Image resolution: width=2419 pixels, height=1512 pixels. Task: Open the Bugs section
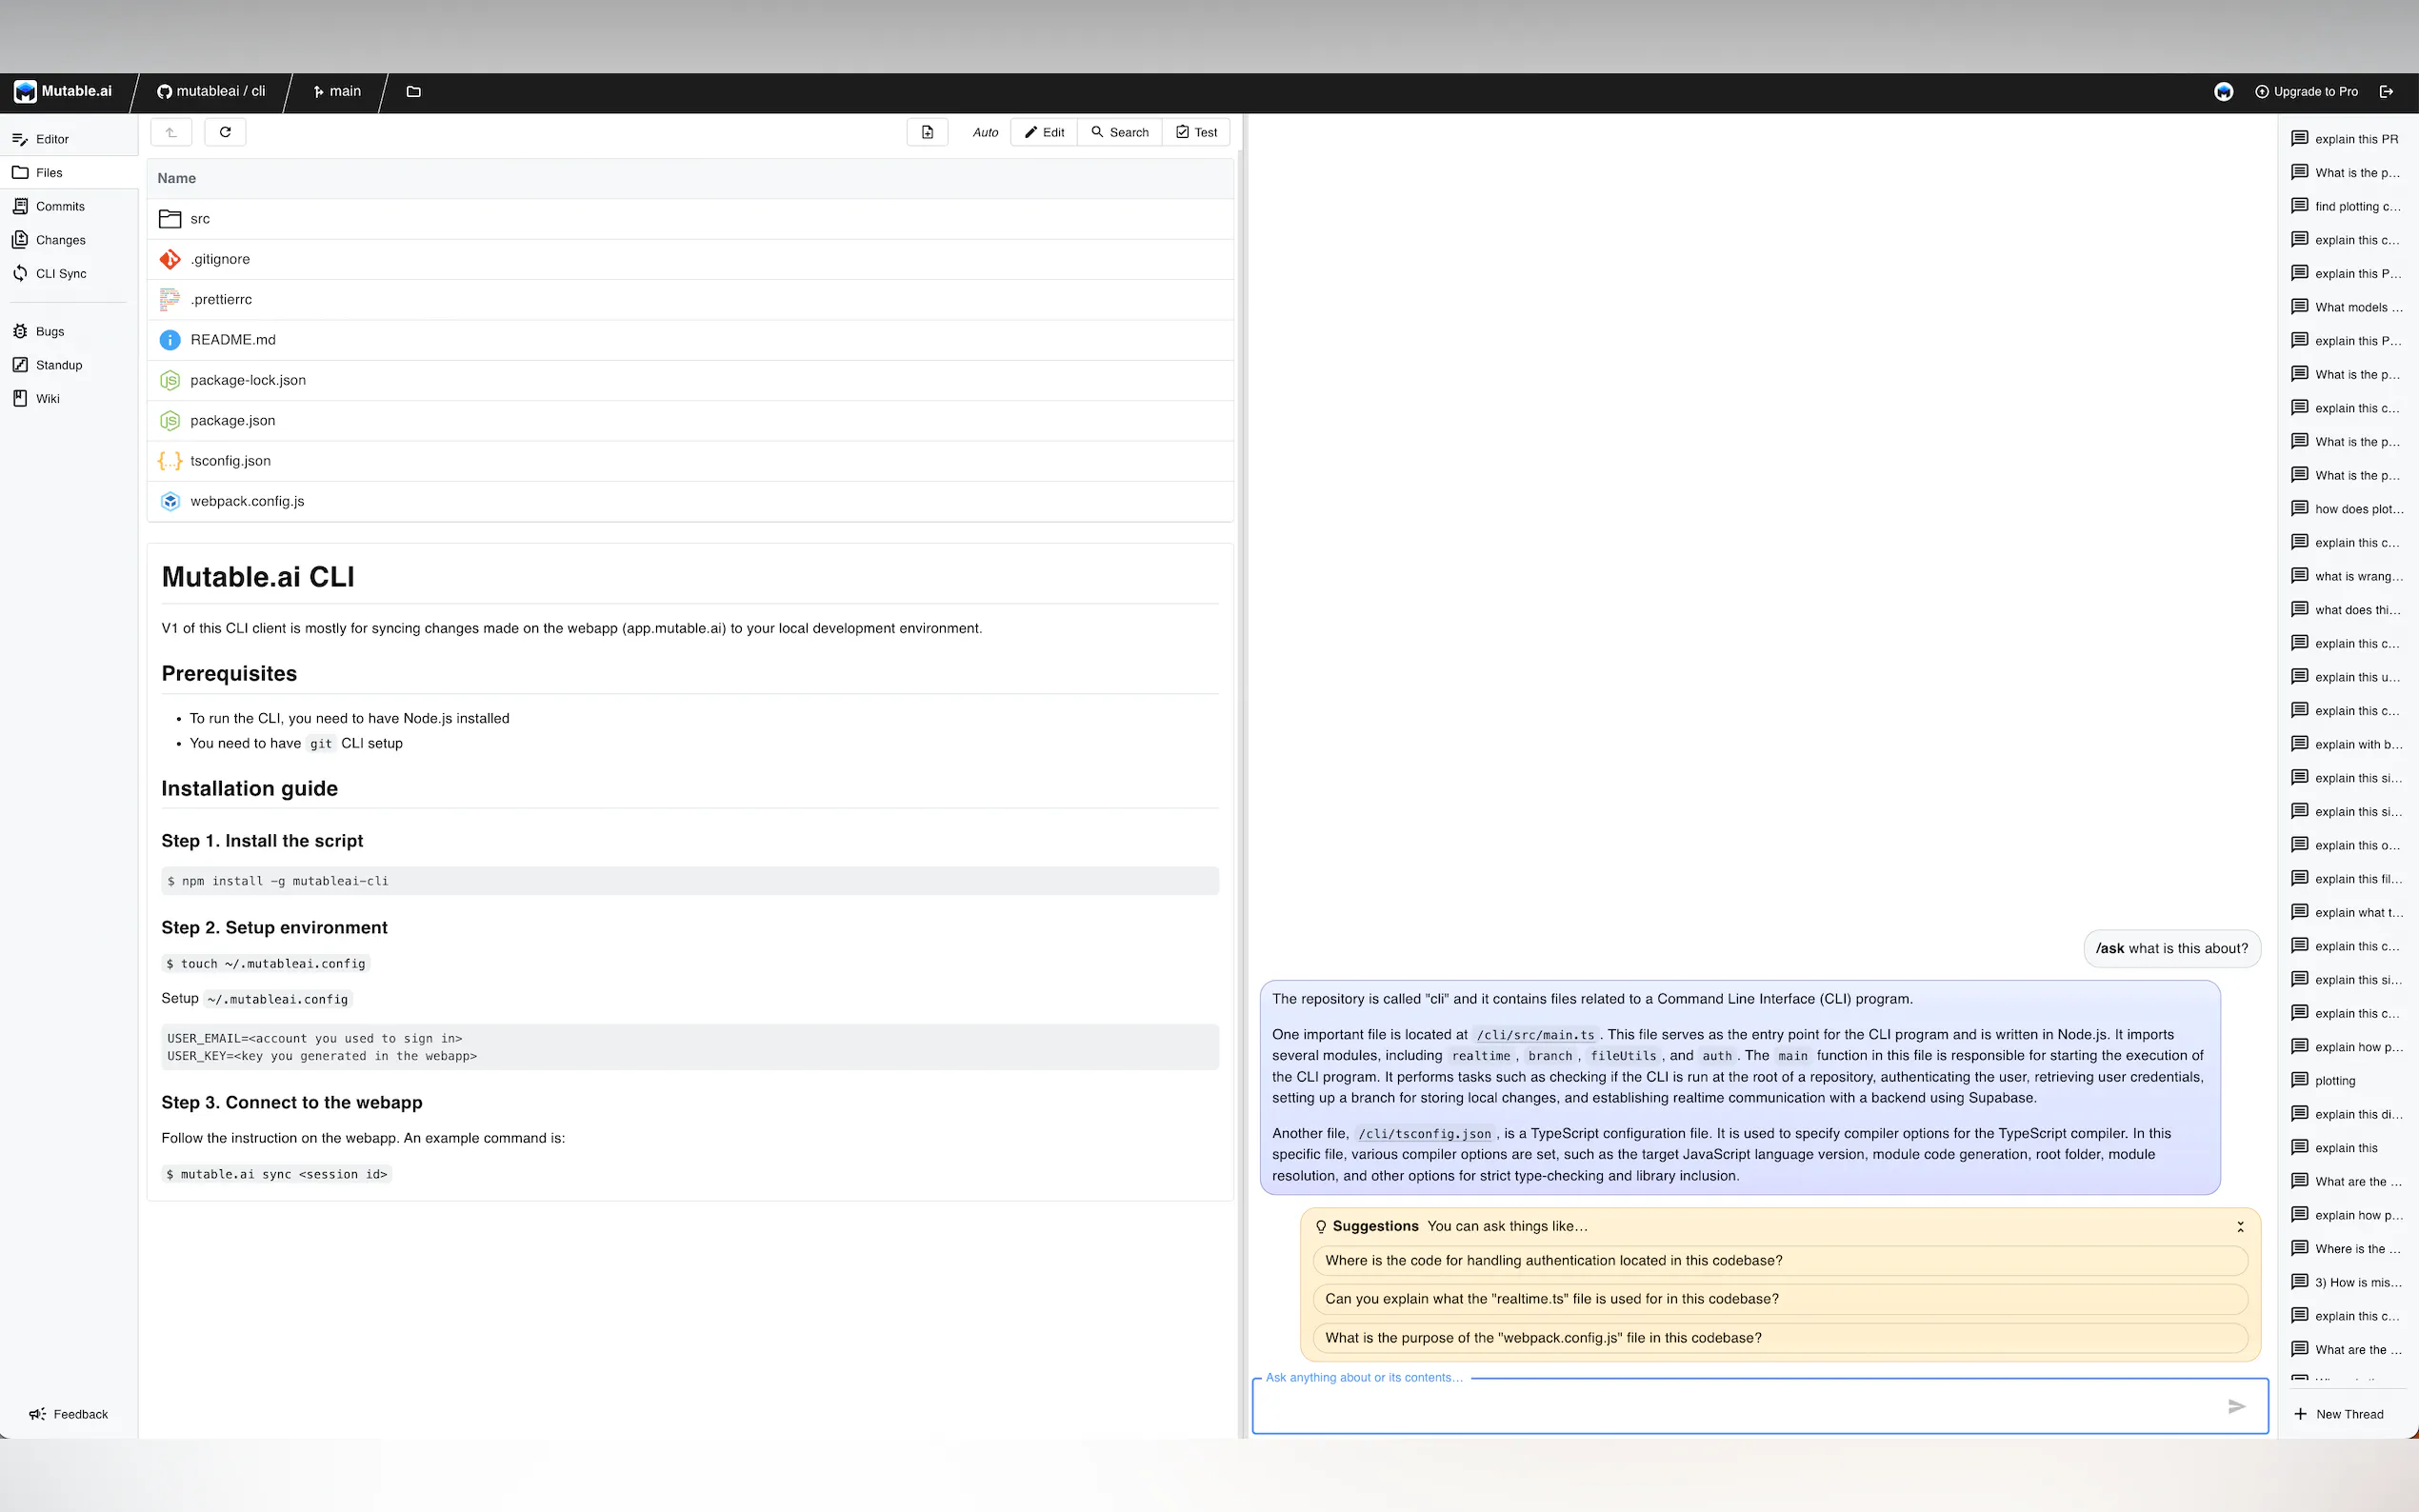coord(69,331)
